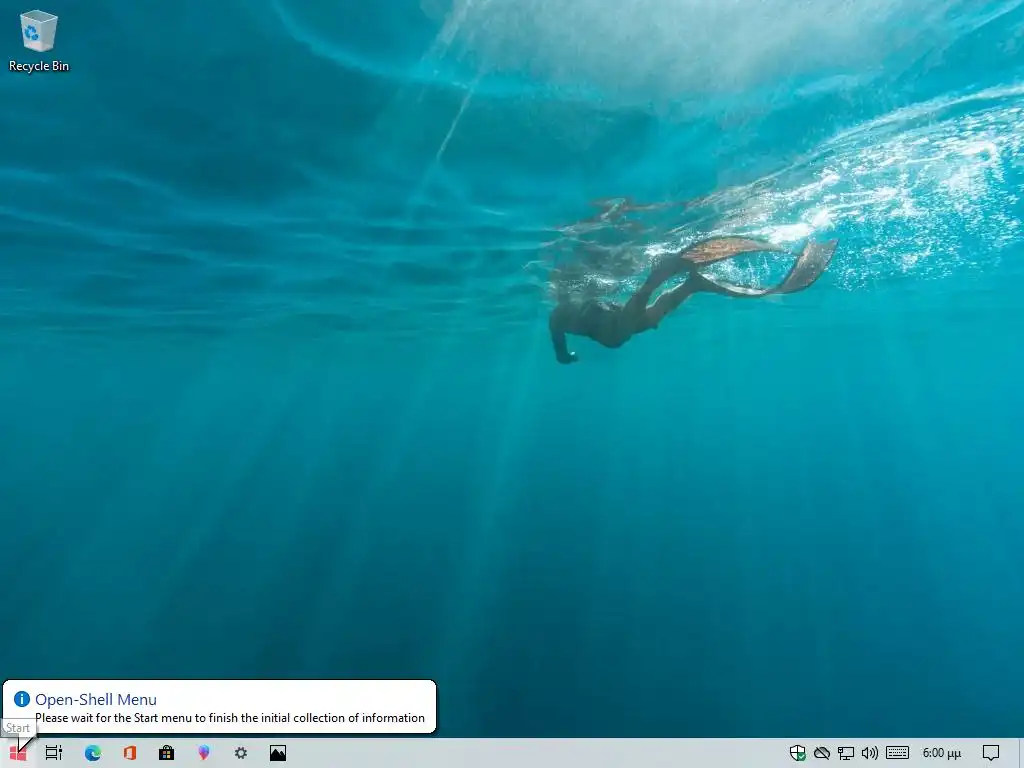Click the 'Please wait for the Start menu' message

[230, 718]
